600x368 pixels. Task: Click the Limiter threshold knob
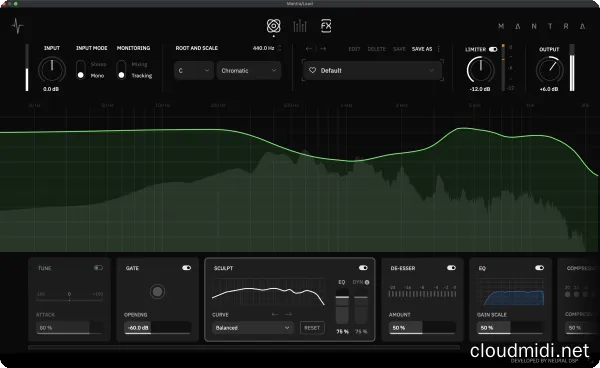481,70
